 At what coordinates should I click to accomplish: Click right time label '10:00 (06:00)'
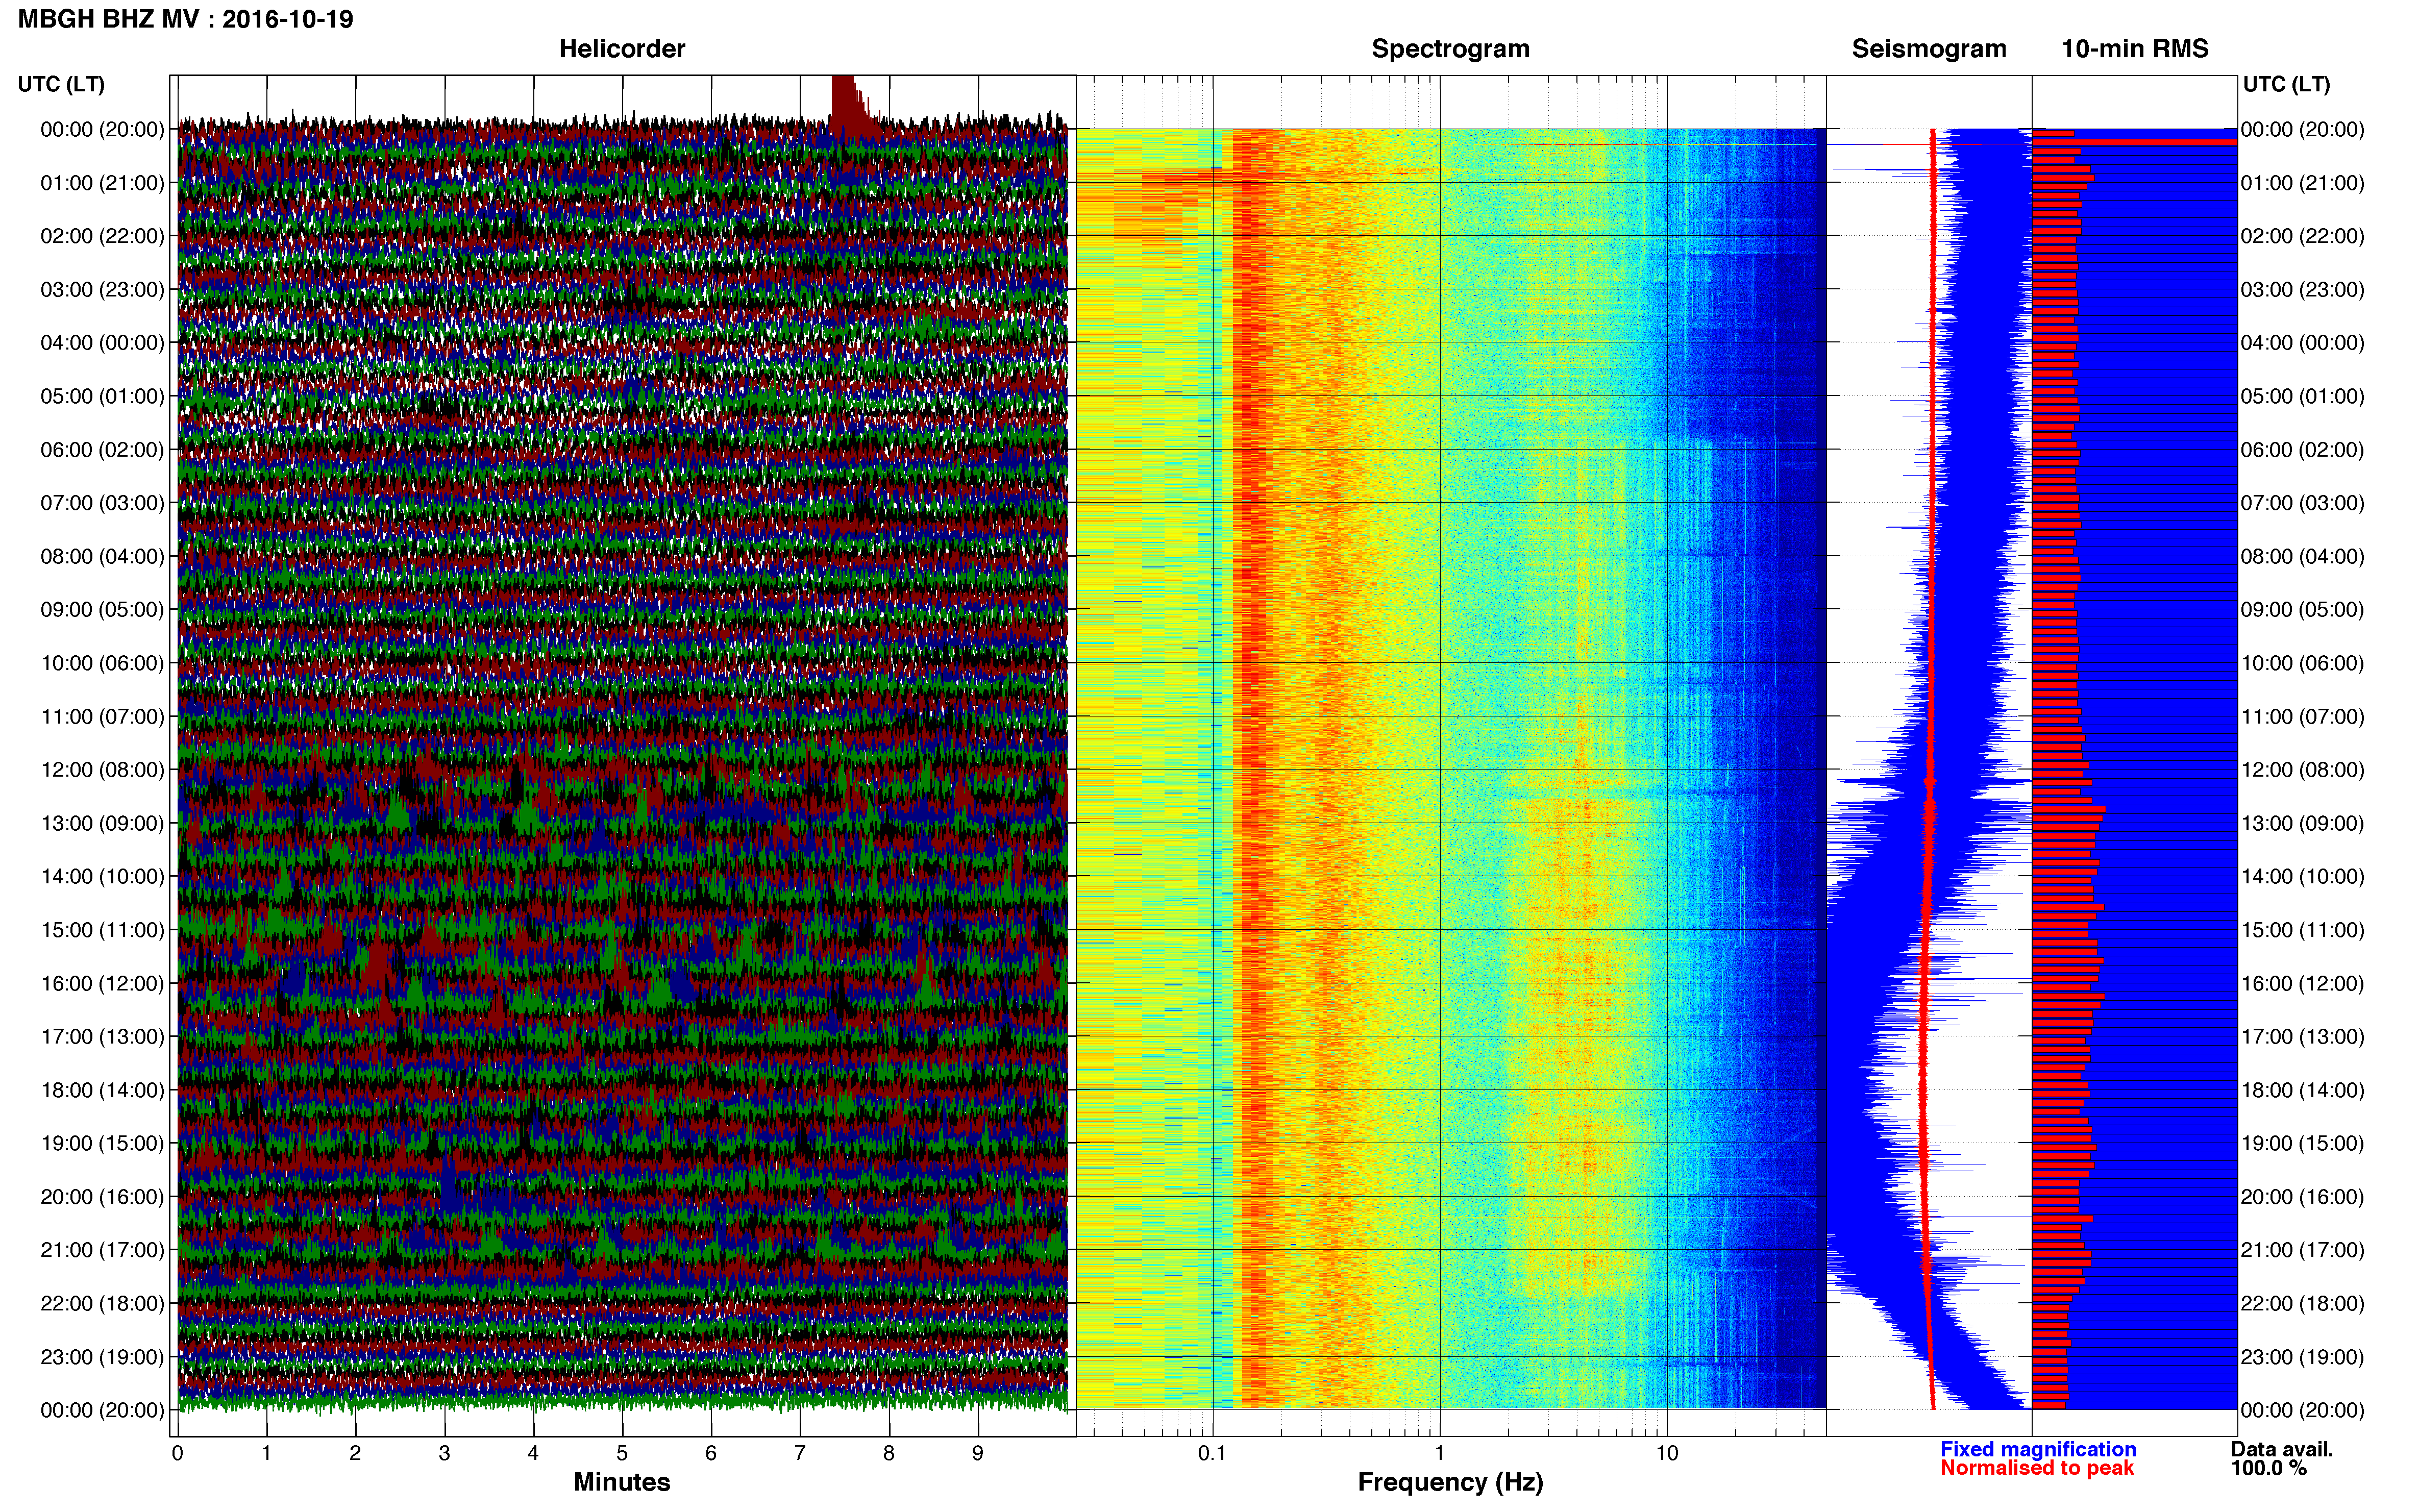tap(2302, 662)
